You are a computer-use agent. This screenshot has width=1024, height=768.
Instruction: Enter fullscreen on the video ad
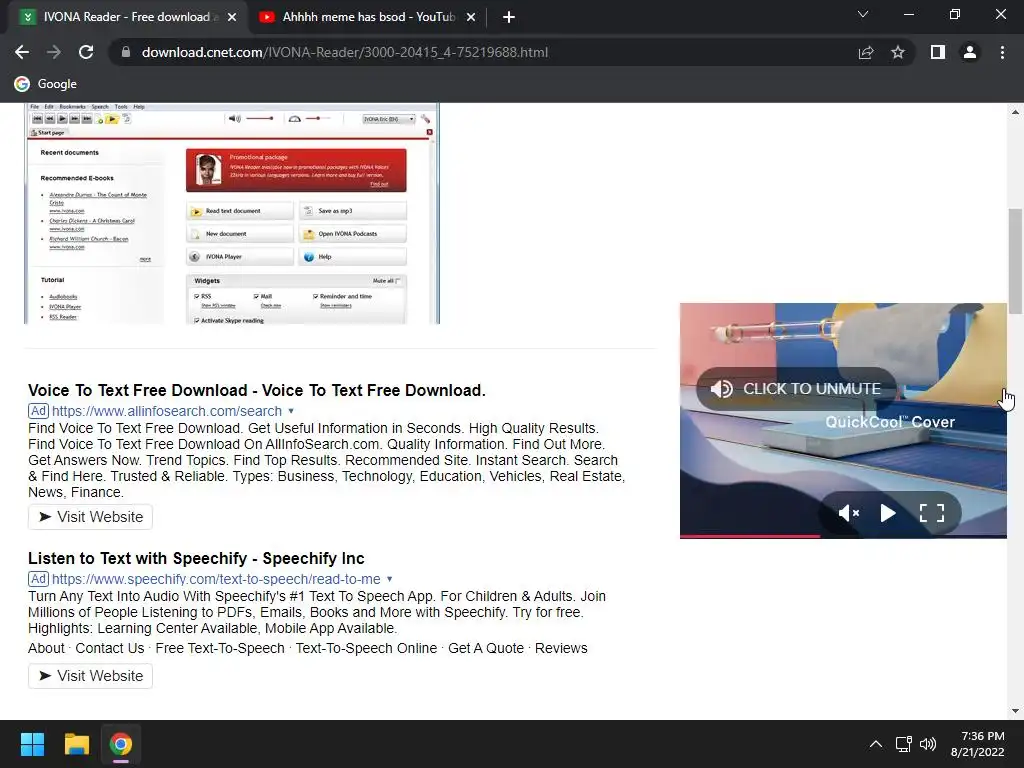pyautogui.click(x=932, y=513)
